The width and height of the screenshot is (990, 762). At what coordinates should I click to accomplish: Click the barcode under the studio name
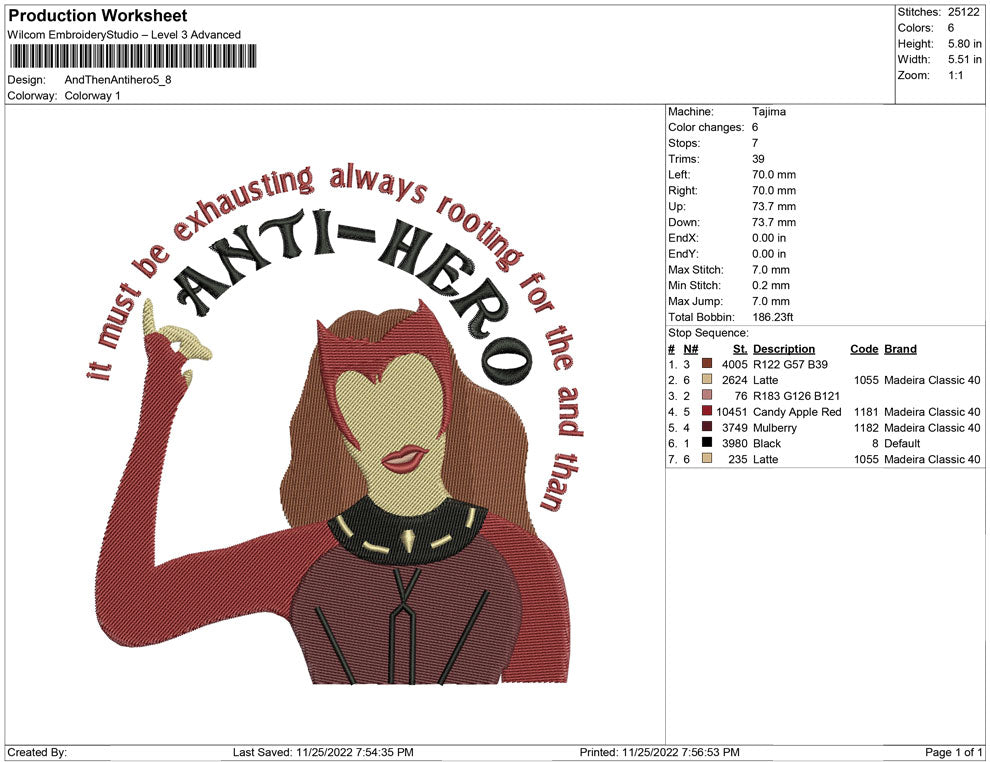[x=133, y=56]
